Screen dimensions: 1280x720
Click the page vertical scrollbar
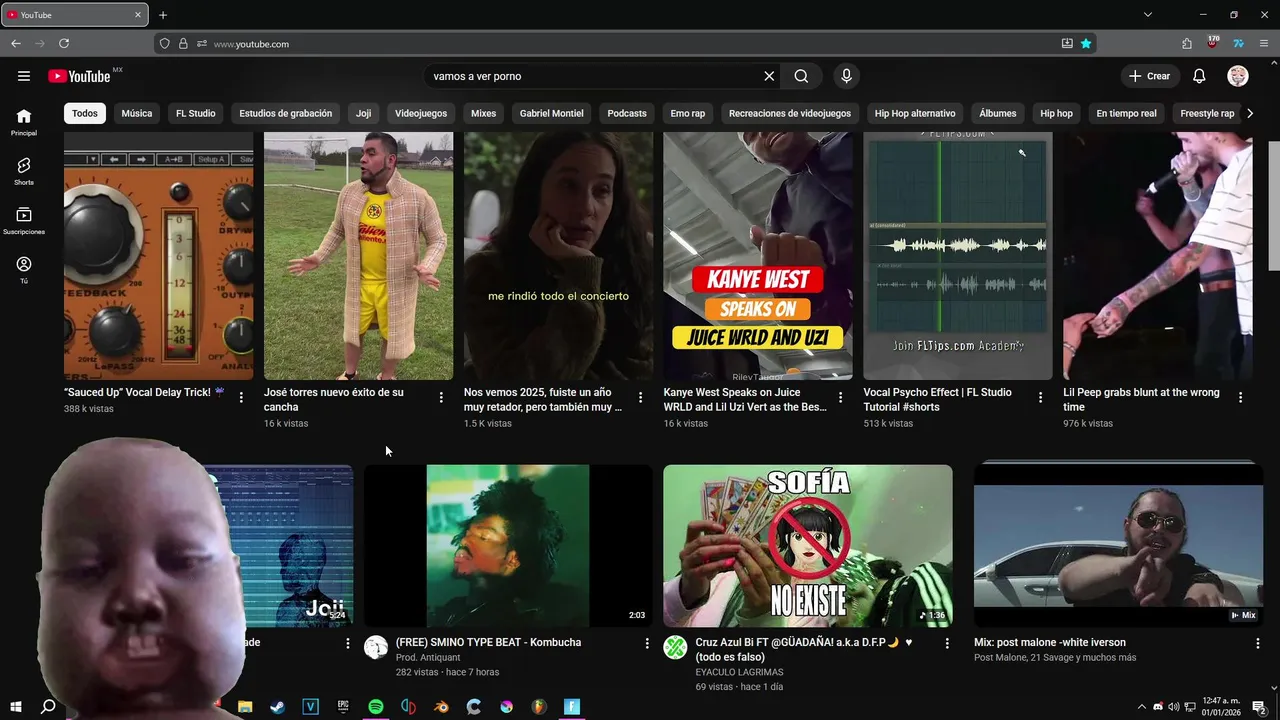tap(1274, 205)
